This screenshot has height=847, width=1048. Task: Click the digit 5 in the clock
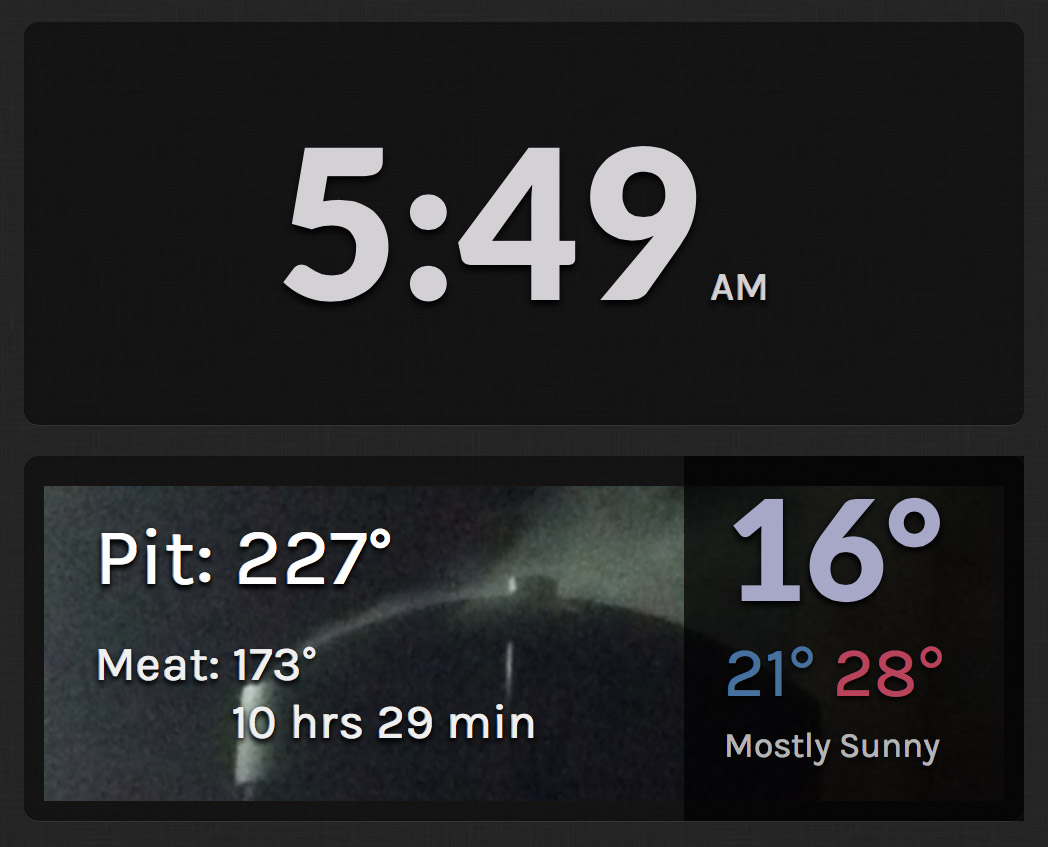click(339, 224)
